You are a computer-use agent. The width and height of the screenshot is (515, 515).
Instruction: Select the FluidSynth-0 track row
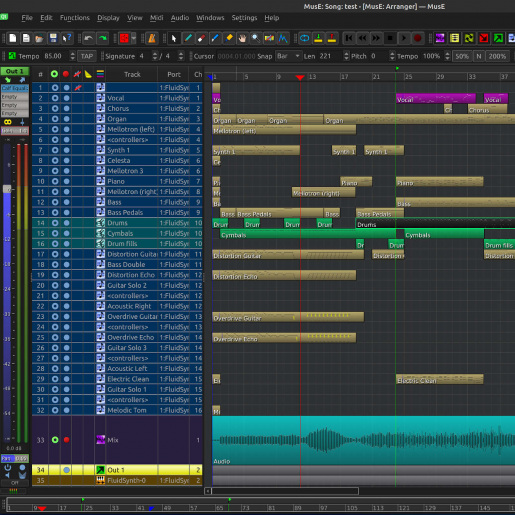pos(117,480)
